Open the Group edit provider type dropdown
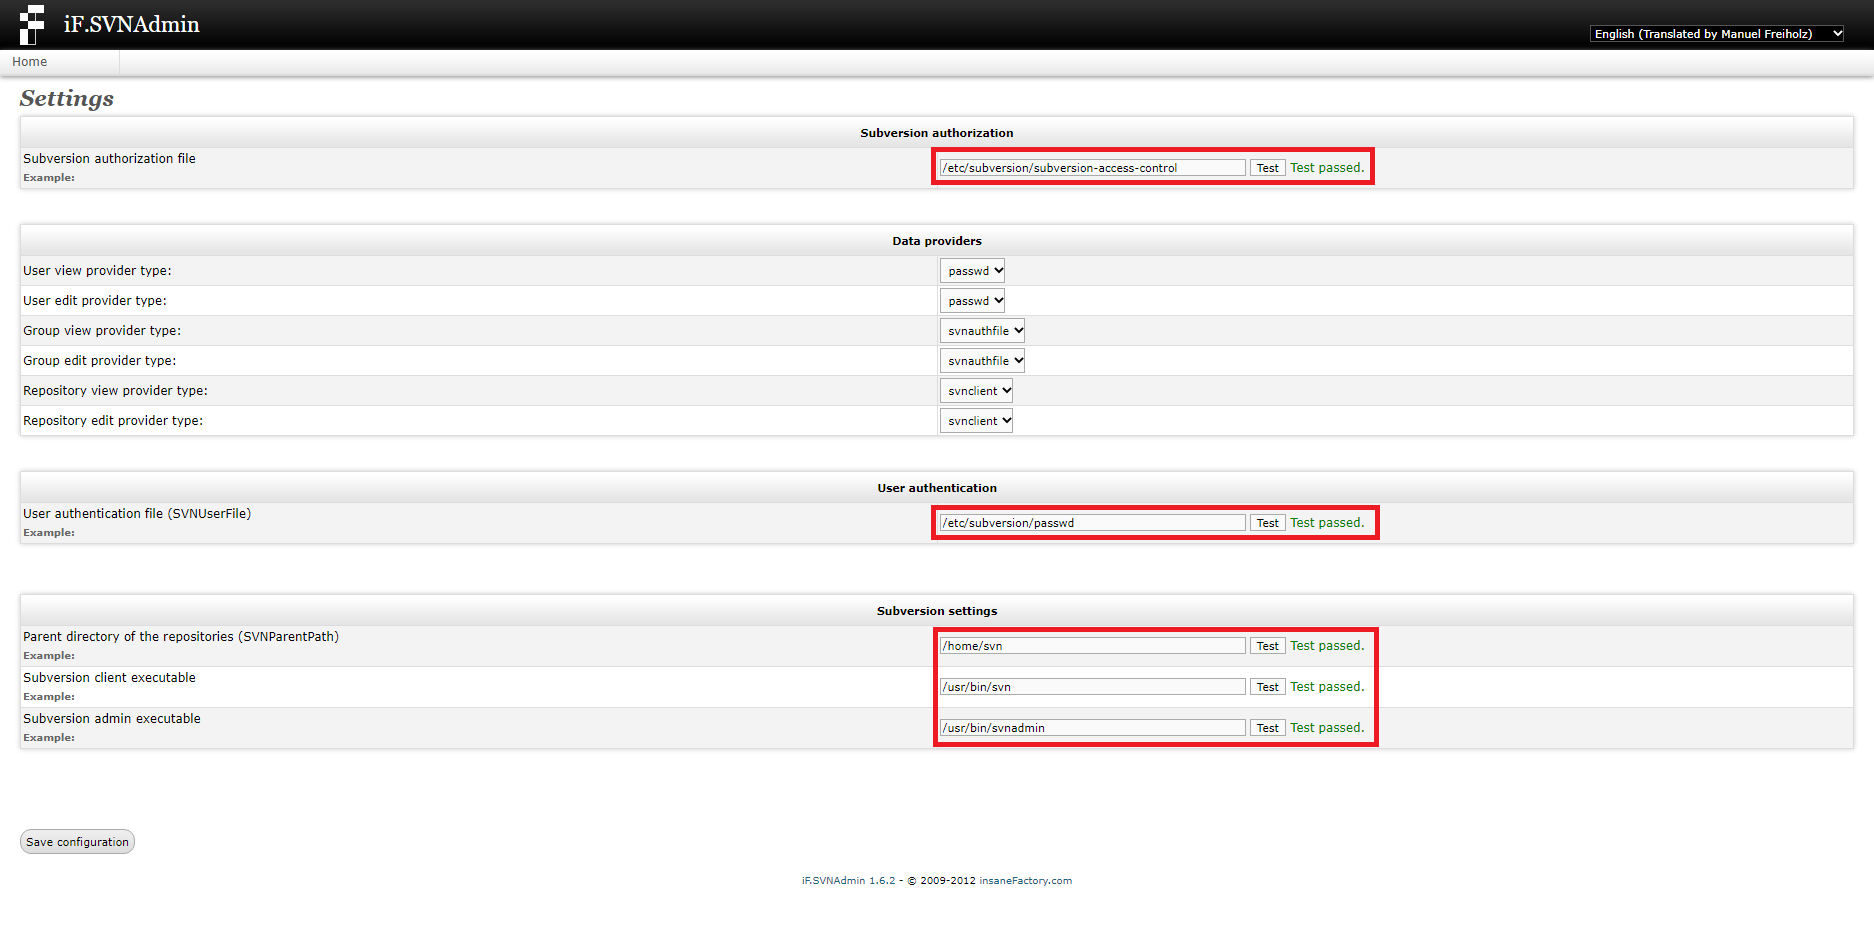This screenshot has height=938, width=1874. [x=982, y=361]
